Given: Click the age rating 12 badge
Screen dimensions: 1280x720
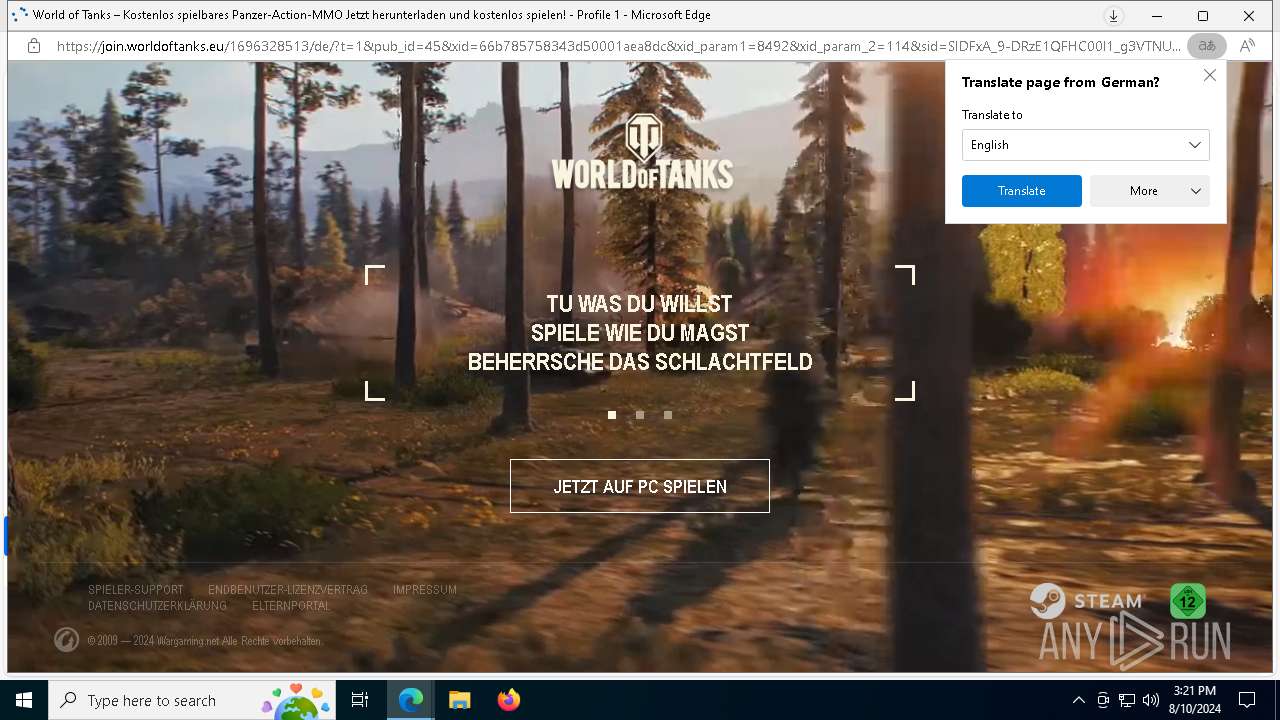Looking at the screenshot, I should [x=1188, y=601].
